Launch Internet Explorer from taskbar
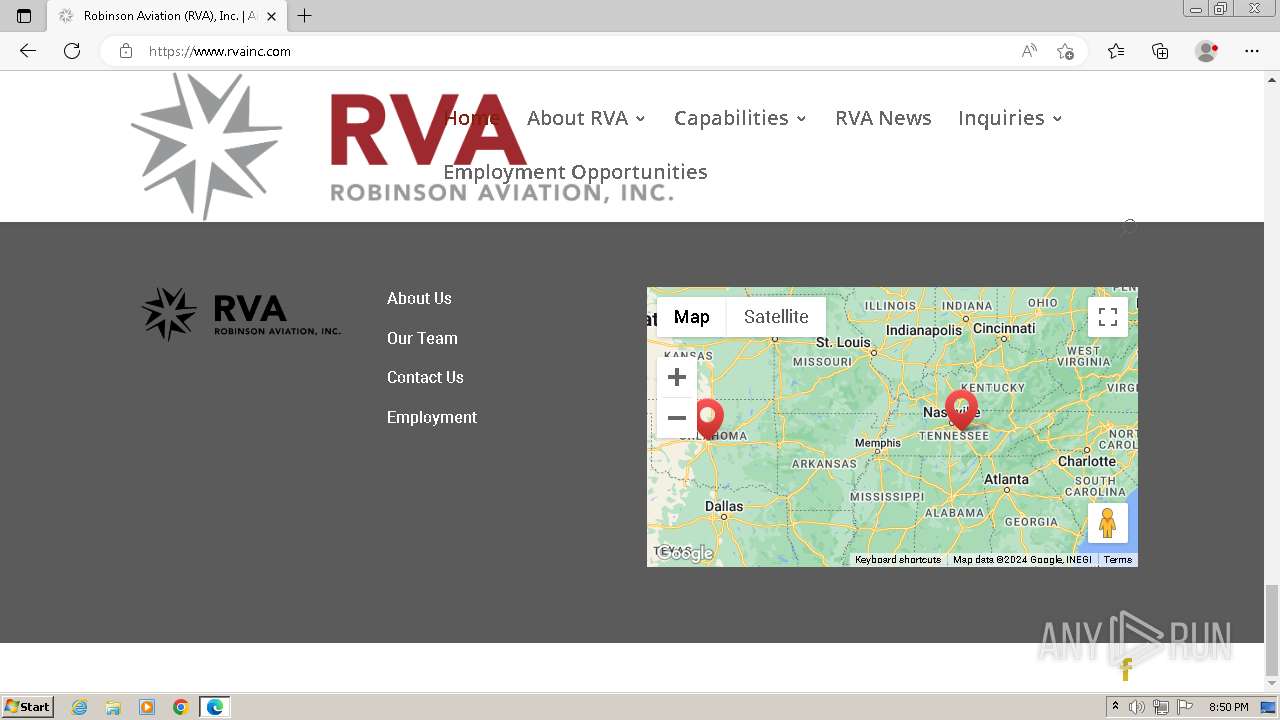 [x=80, y=707]
